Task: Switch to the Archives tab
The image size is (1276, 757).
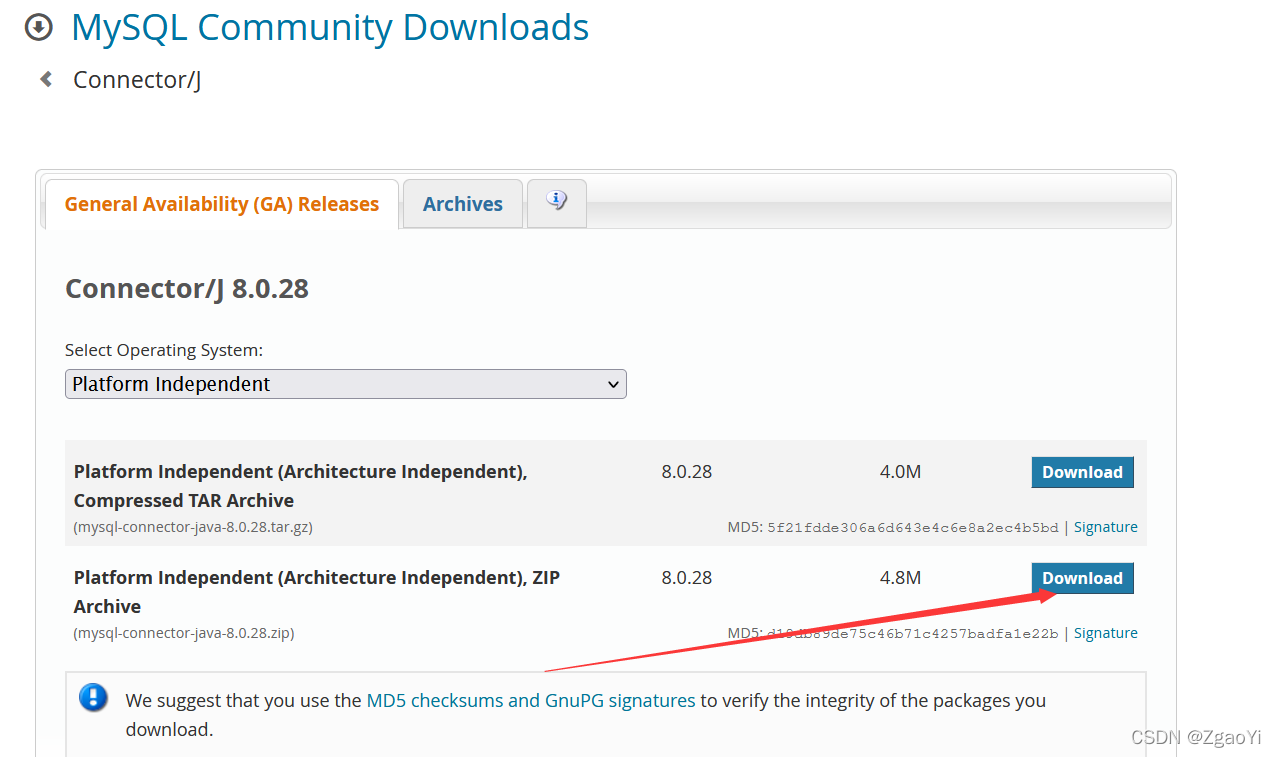Action: (463, 204)
